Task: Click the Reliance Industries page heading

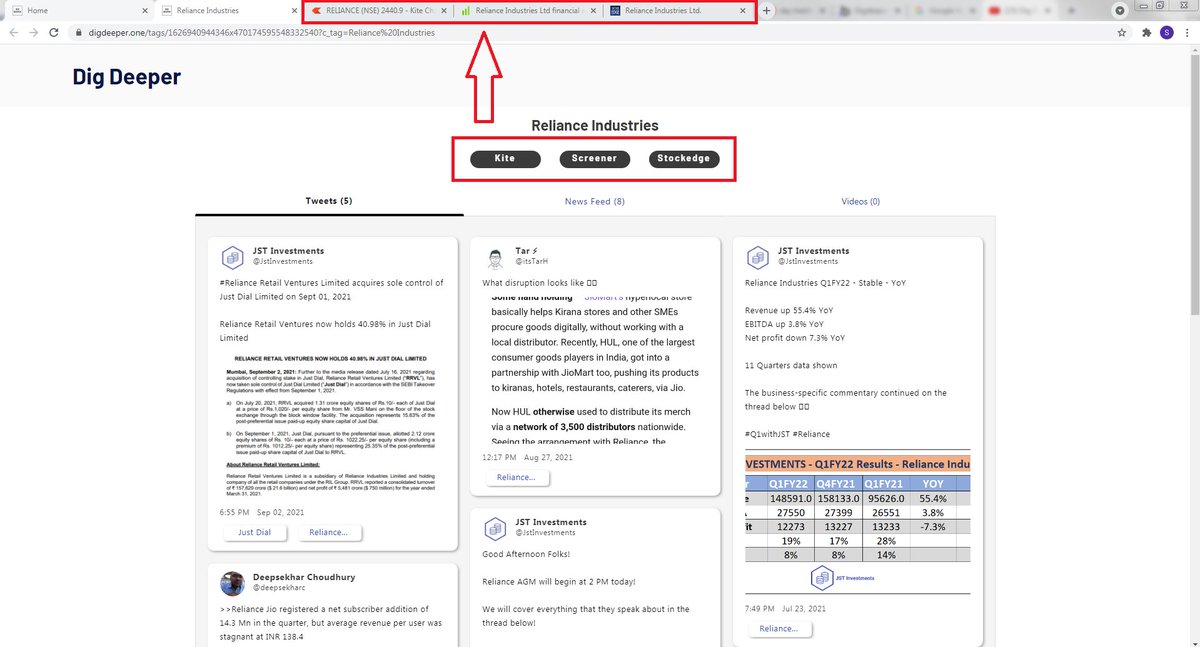Action: (595, 126)
